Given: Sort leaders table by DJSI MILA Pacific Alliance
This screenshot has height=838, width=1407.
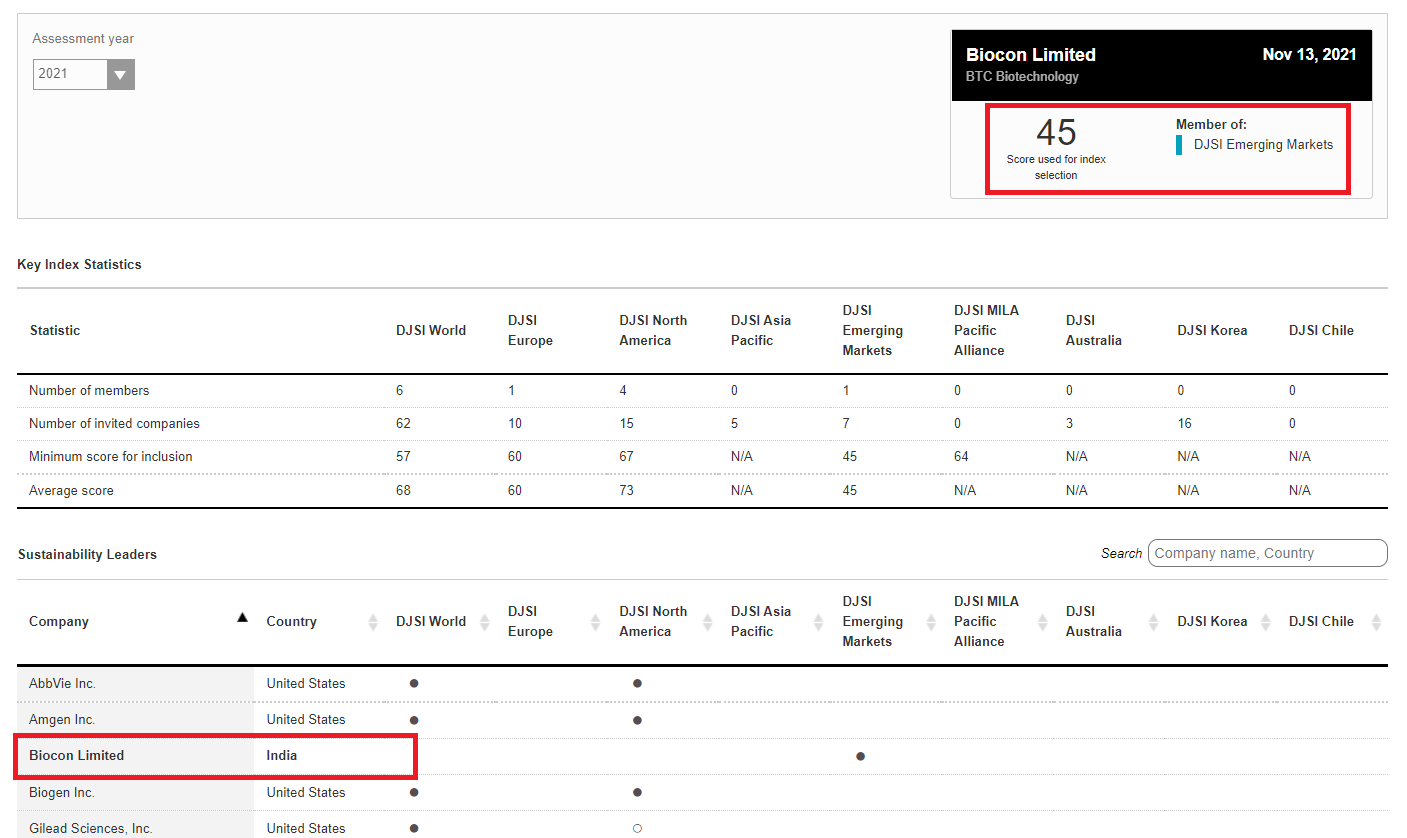Looking at the screenshot, I should [x=1043, y=622].
